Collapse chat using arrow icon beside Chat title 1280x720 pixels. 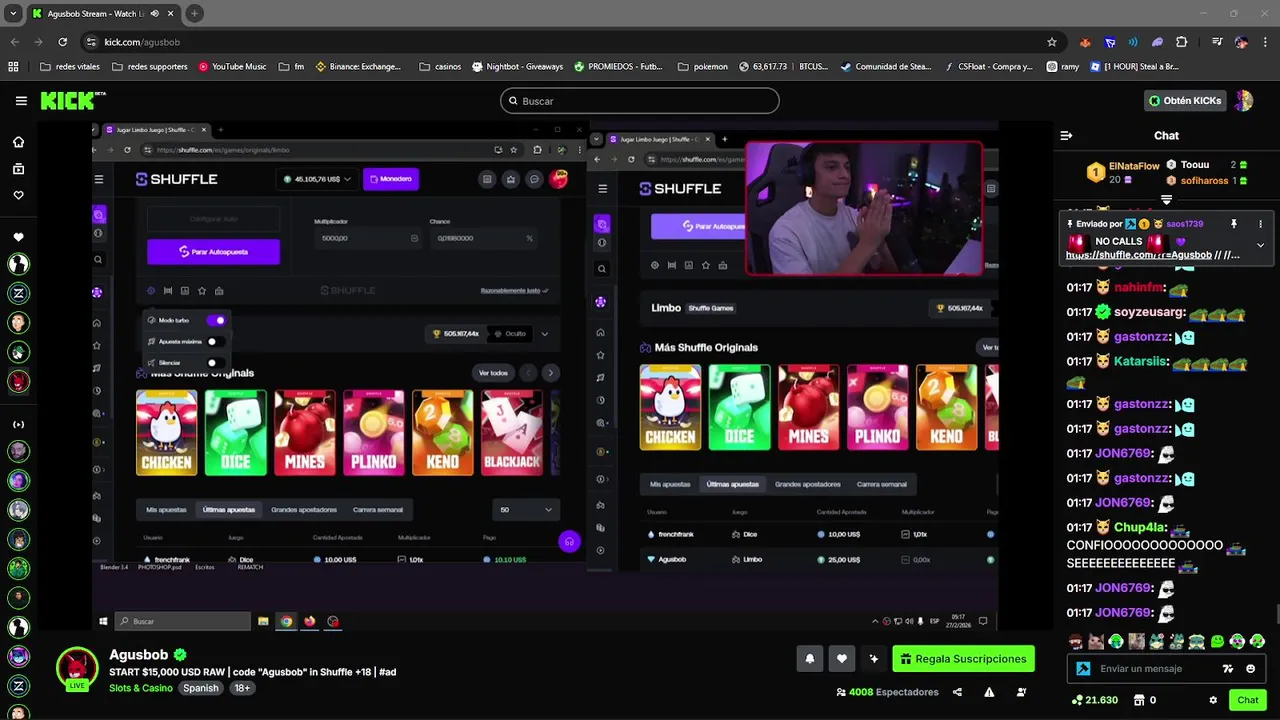click(1066, 136)
